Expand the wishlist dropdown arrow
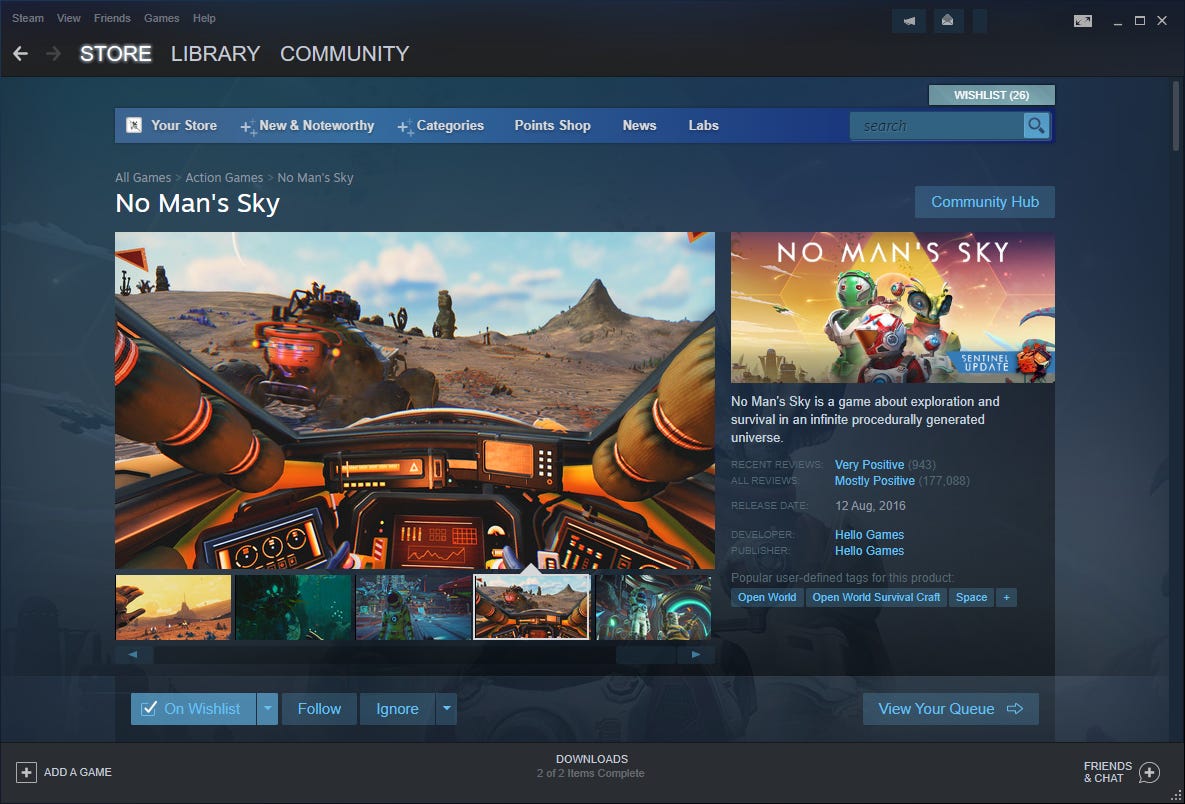The width and height of the screenshot is (1185, 804). point(268,709)
